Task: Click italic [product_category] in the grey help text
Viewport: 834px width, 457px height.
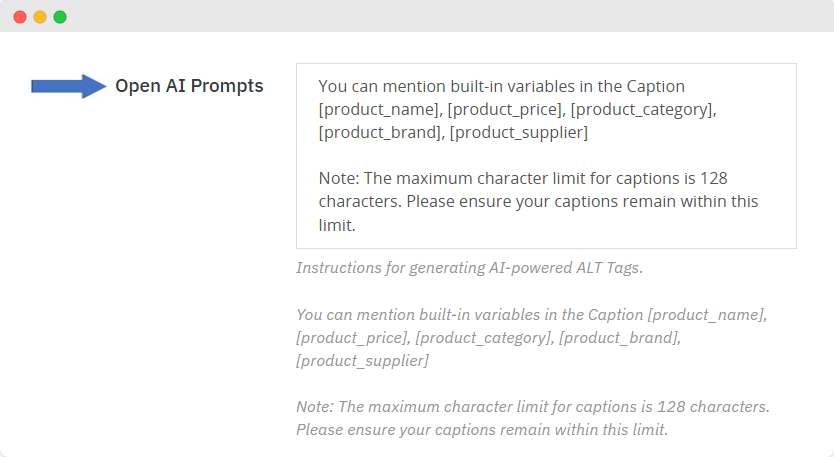Action: [x=483, y=338]
